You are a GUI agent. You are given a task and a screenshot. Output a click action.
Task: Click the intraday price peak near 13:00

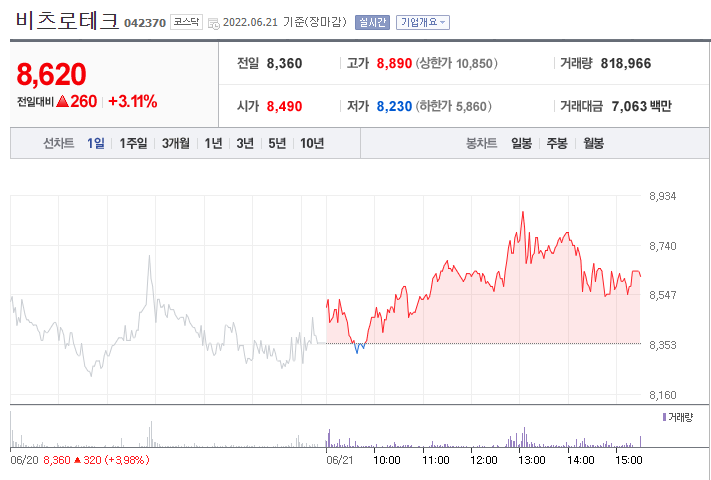pyautogui.click(x=523, y=213)
